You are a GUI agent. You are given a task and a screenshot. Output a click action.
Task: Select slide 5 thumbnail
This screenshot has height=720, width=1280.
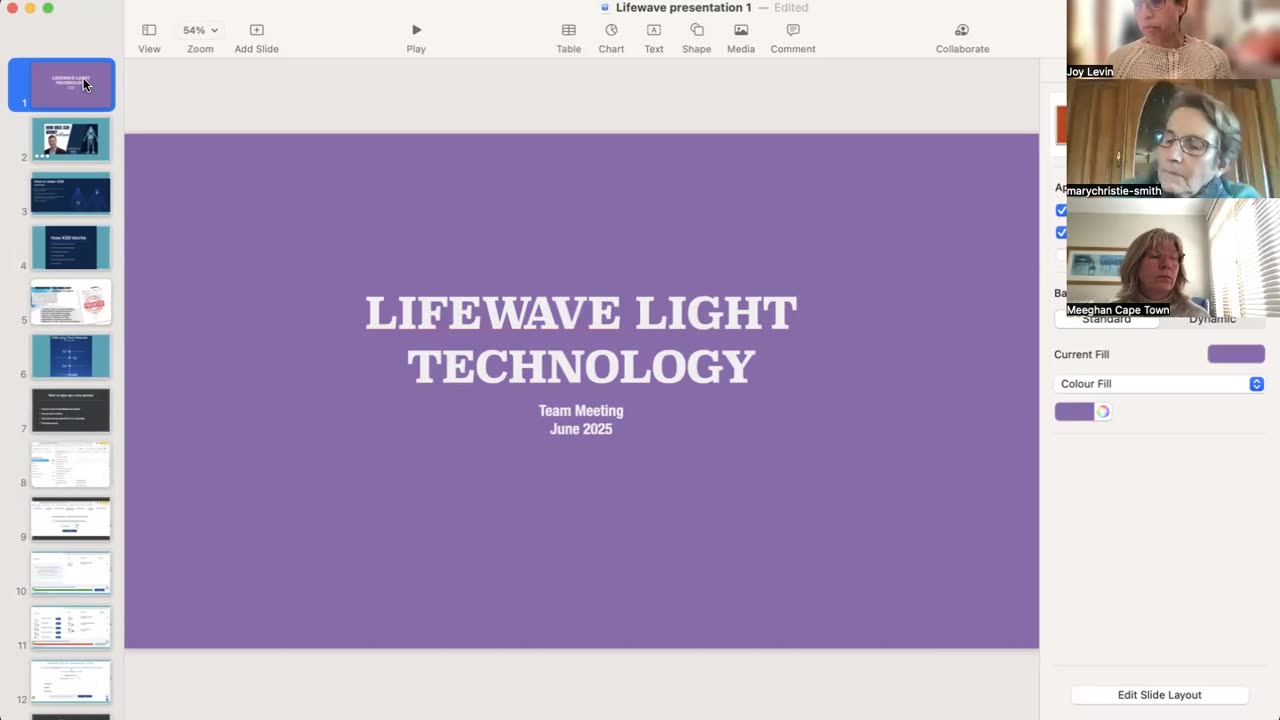click(x=71, y=302)
